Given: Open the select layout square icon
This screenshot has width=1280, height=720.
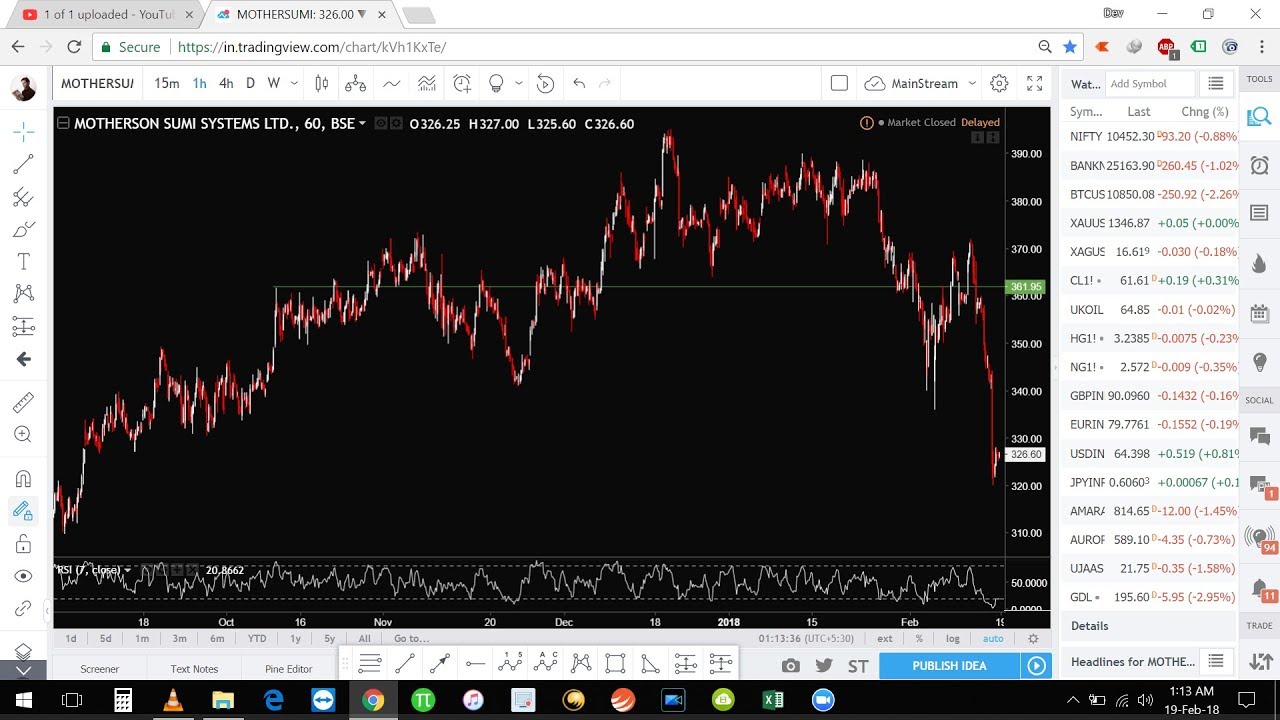Looking at the screenshot, I should (839, 84).
